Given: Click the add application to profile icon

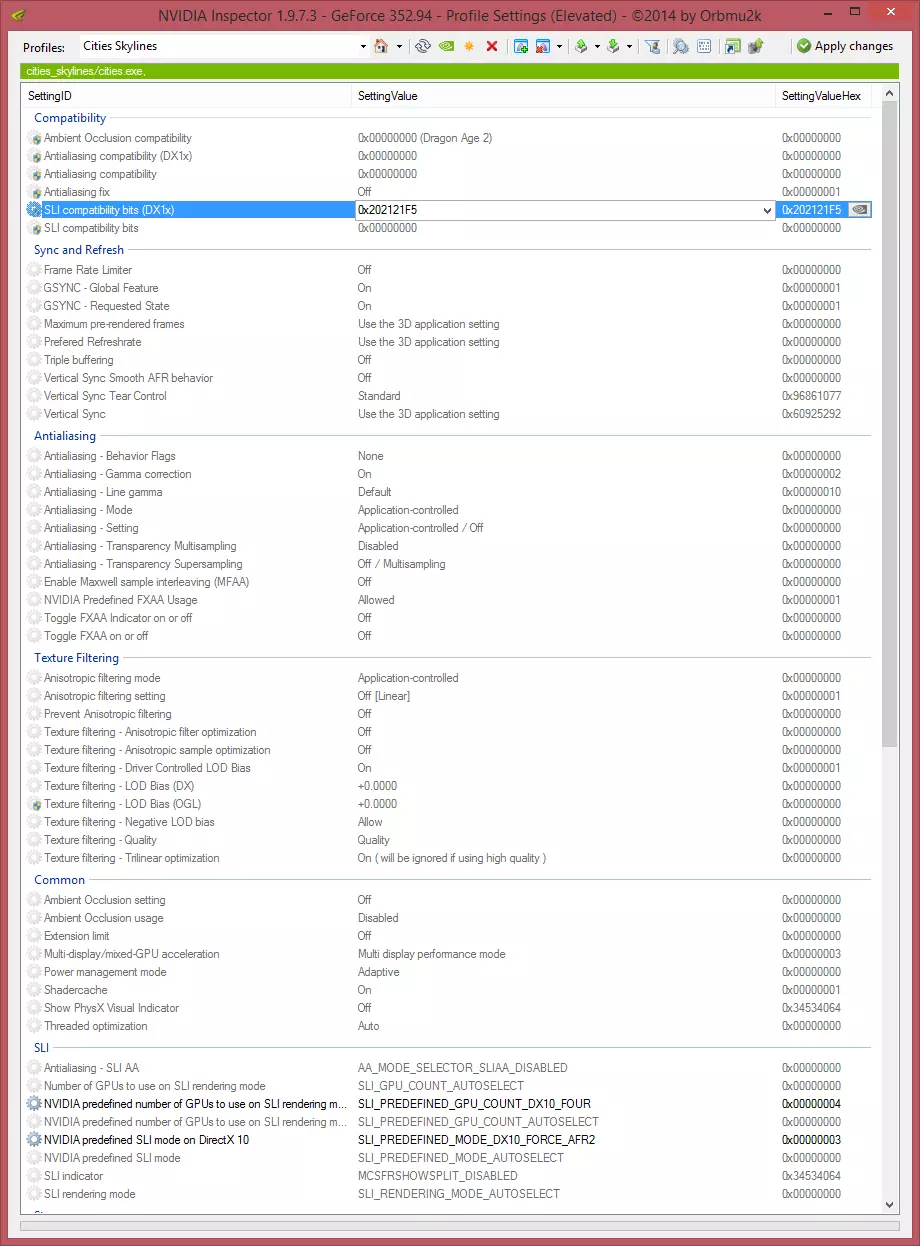Looking at the screenshot, I should [521, 46].
